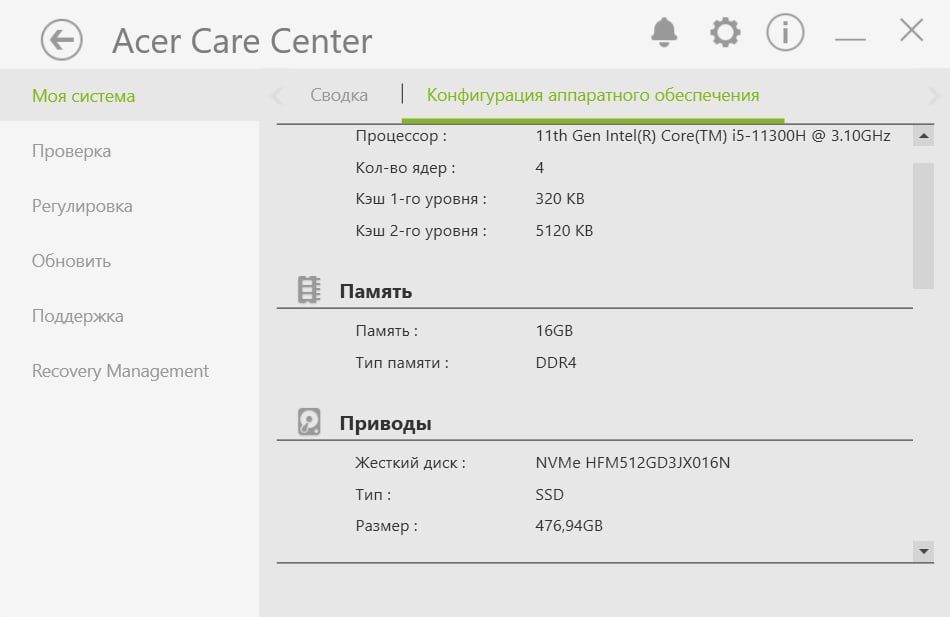Click the scrollbar up arrow
950x617 pixels.
click(x=923, y=136)
